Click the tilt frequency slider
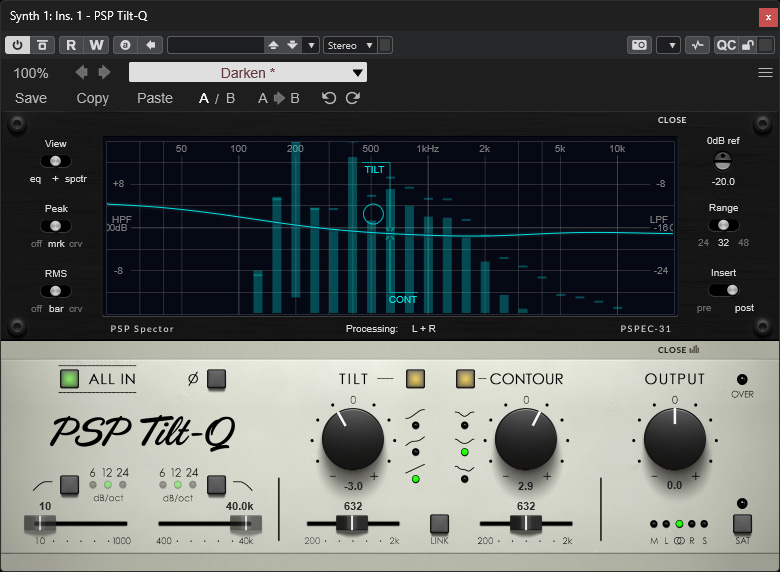 tap(353, 523)
